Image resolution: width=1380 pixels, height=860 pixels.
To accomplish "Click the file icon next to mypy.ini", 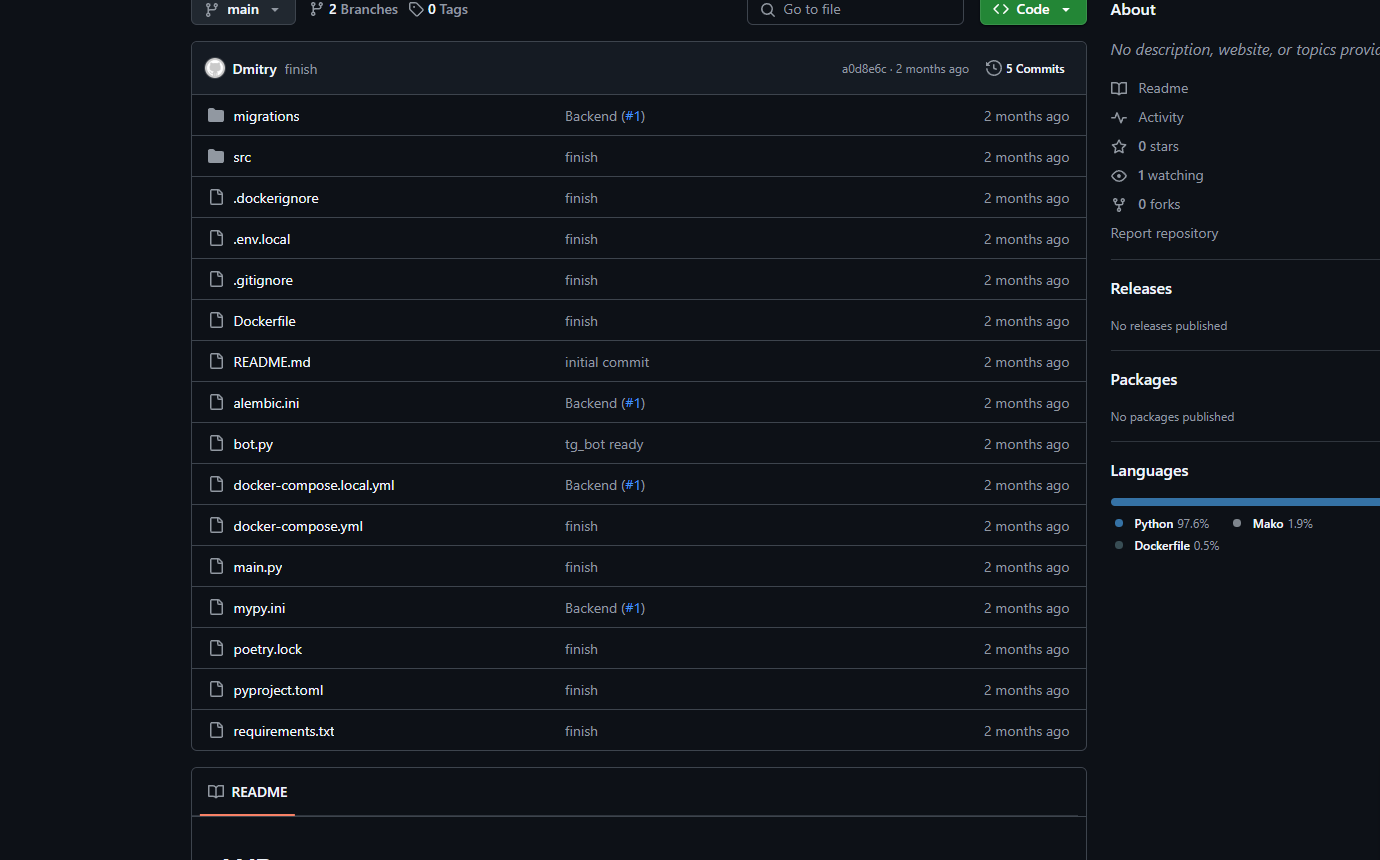I will tap(216, 608).
